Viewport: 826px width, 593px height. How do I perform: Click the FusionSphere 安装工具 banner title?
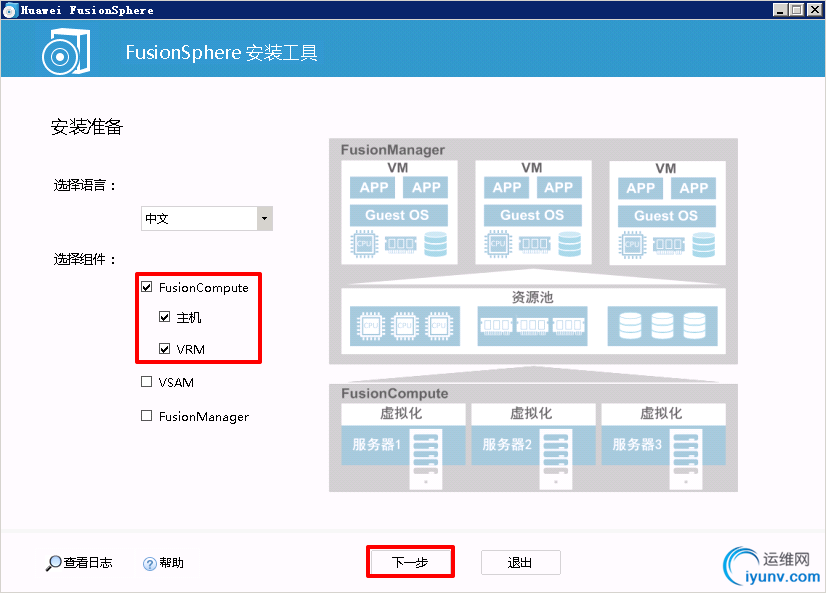[221, 53]
